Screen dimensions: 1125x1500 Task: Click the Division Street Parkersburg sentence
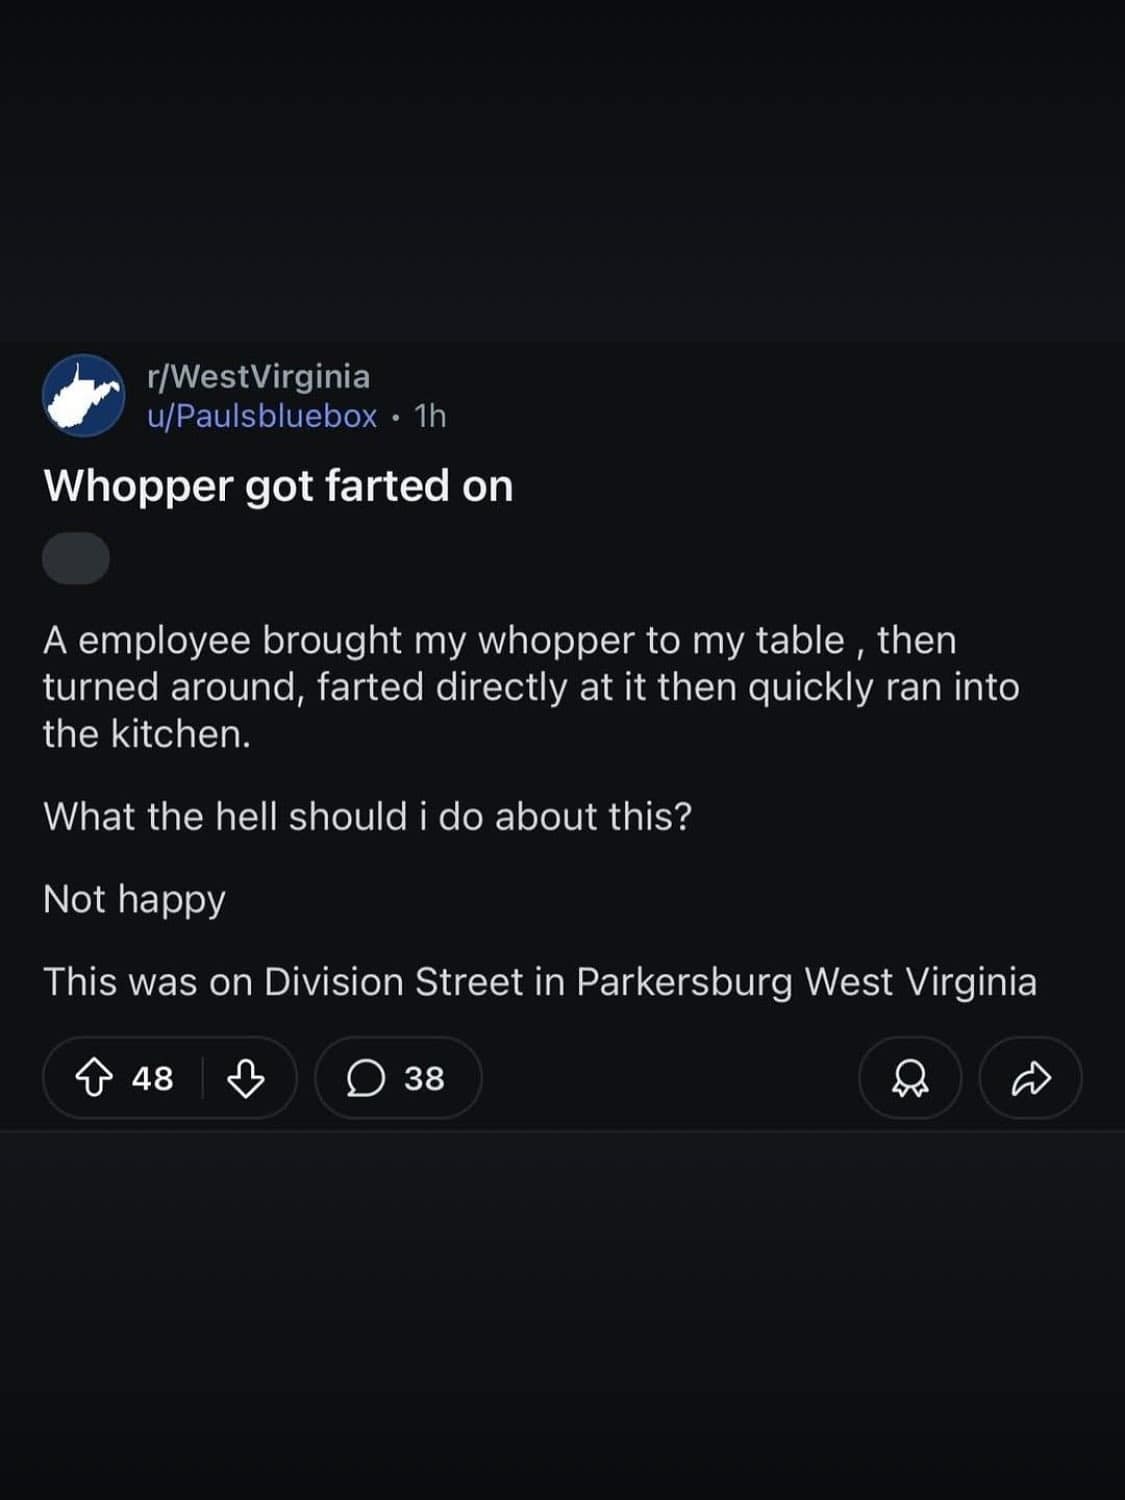[x=539, y=982]
